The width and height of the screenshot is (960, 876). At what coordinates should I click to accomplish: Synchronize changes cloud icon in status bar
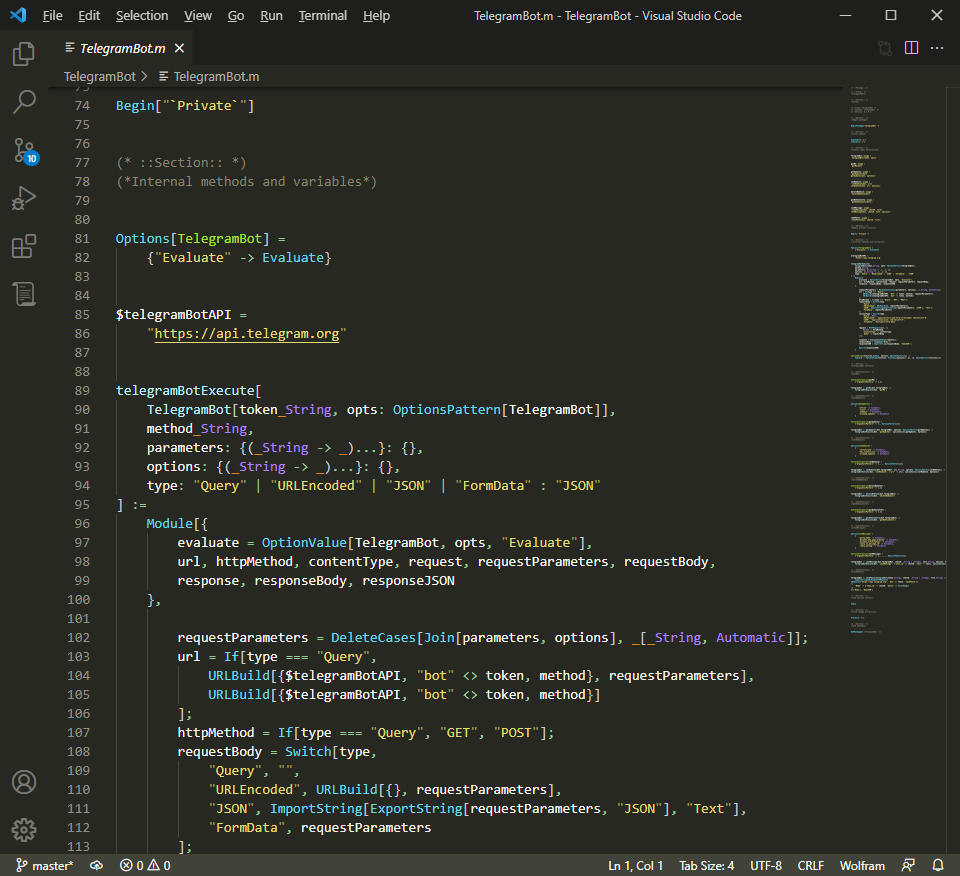pyautogui.click(x=96, y=865)
